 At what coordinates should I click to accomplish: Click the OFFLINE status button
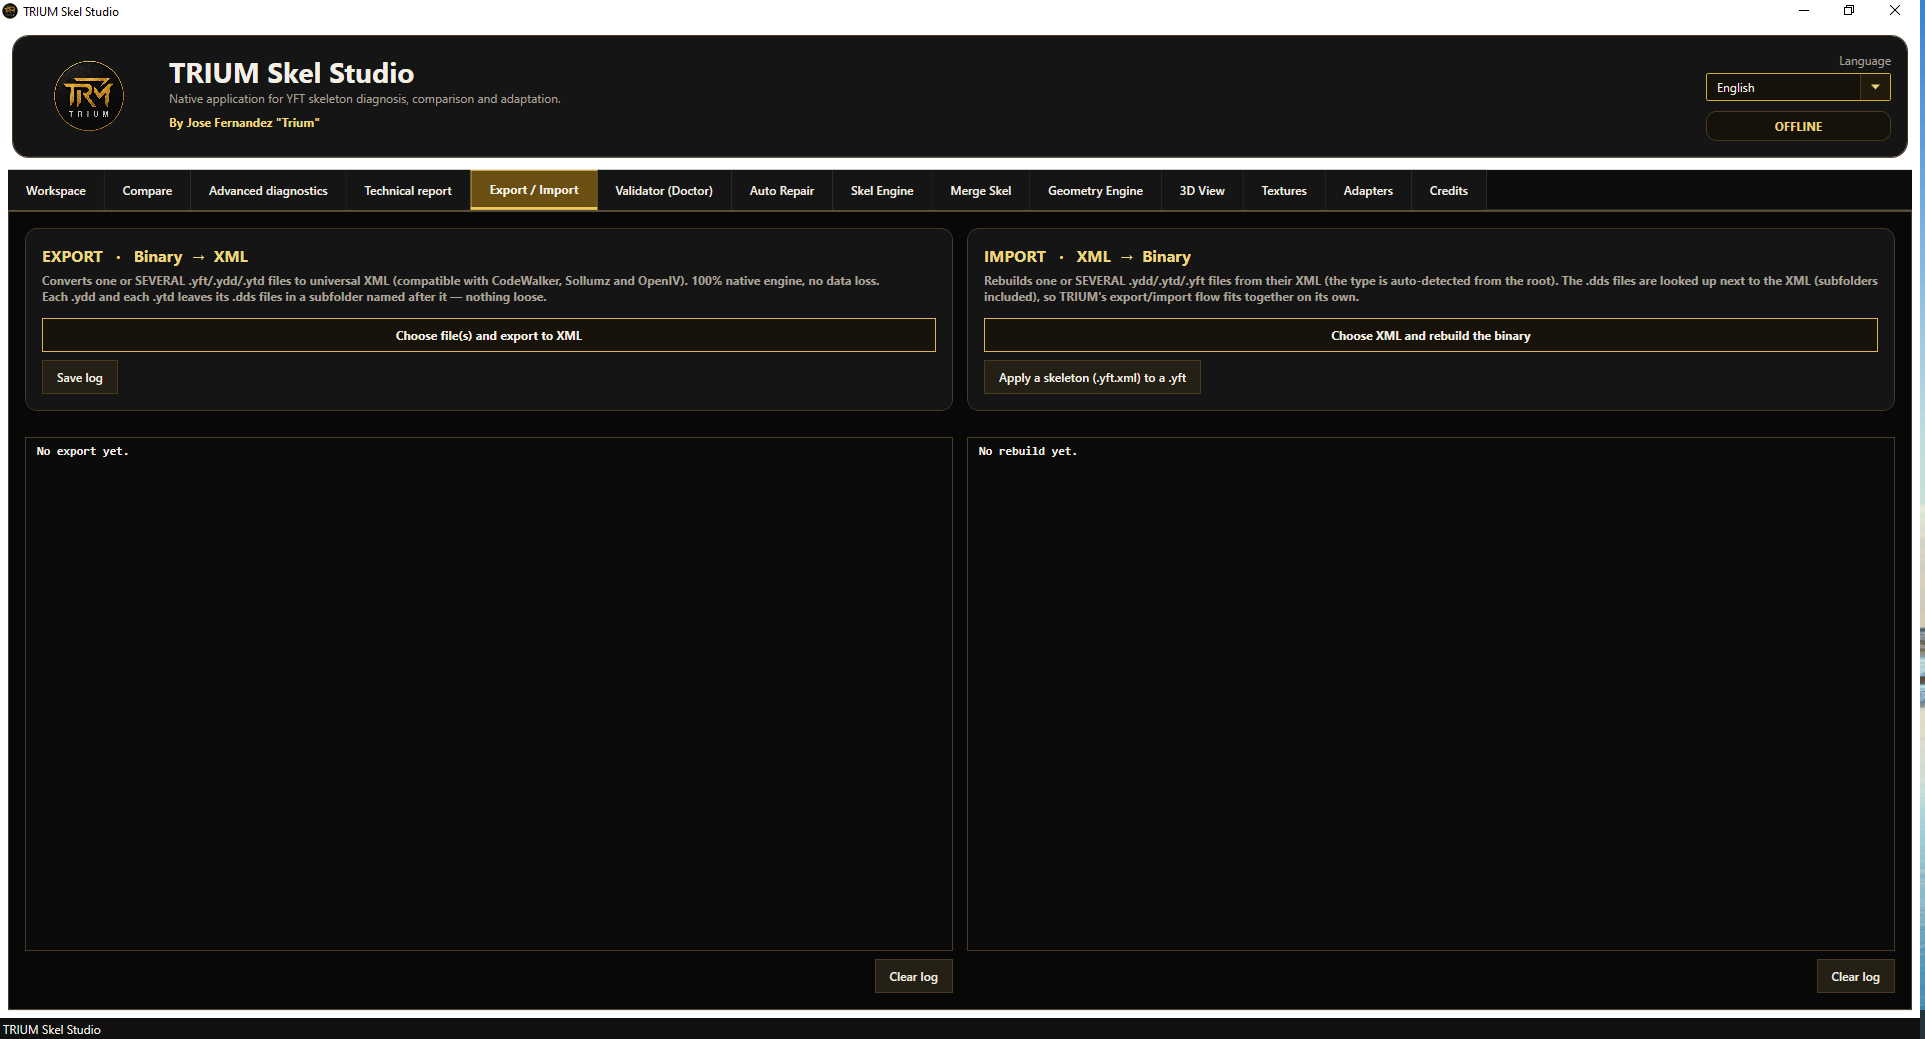point(1797,126)
